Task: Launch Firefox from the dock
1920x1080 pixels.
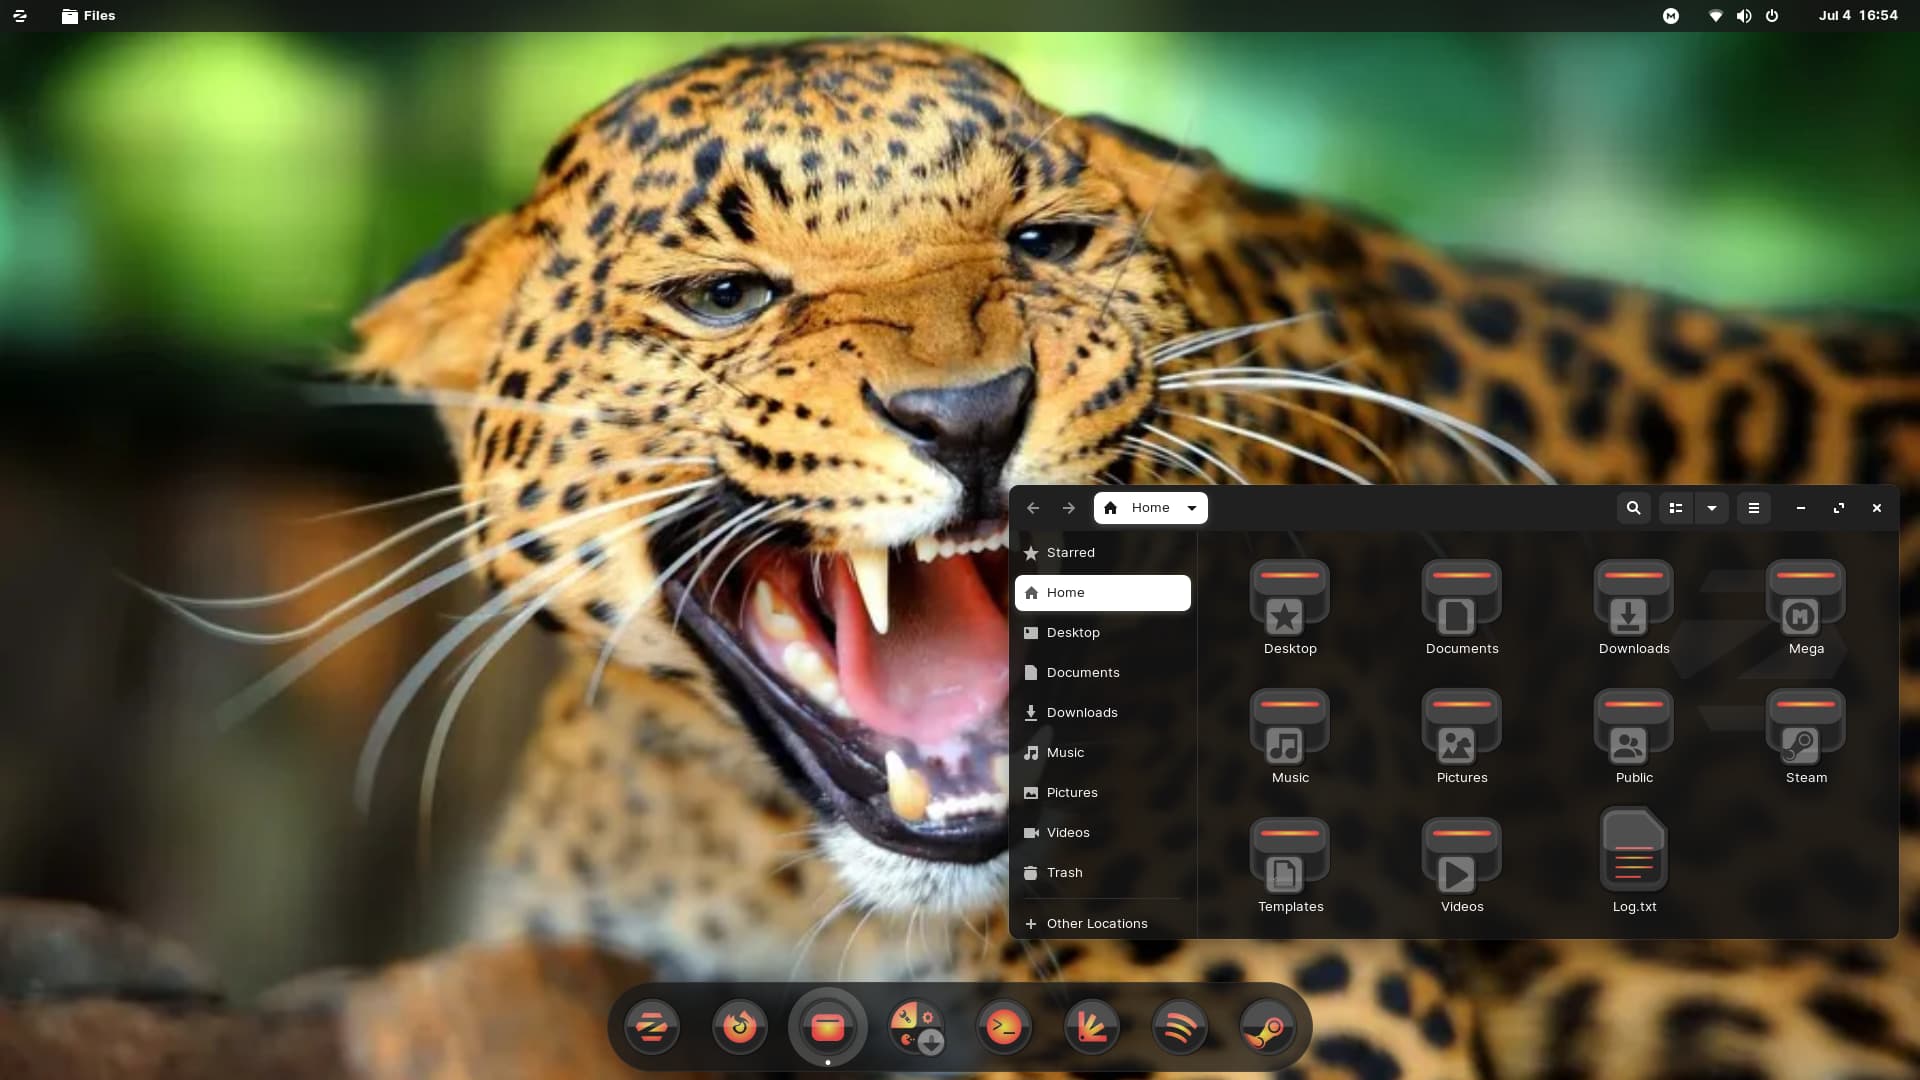Action: 740,1027
